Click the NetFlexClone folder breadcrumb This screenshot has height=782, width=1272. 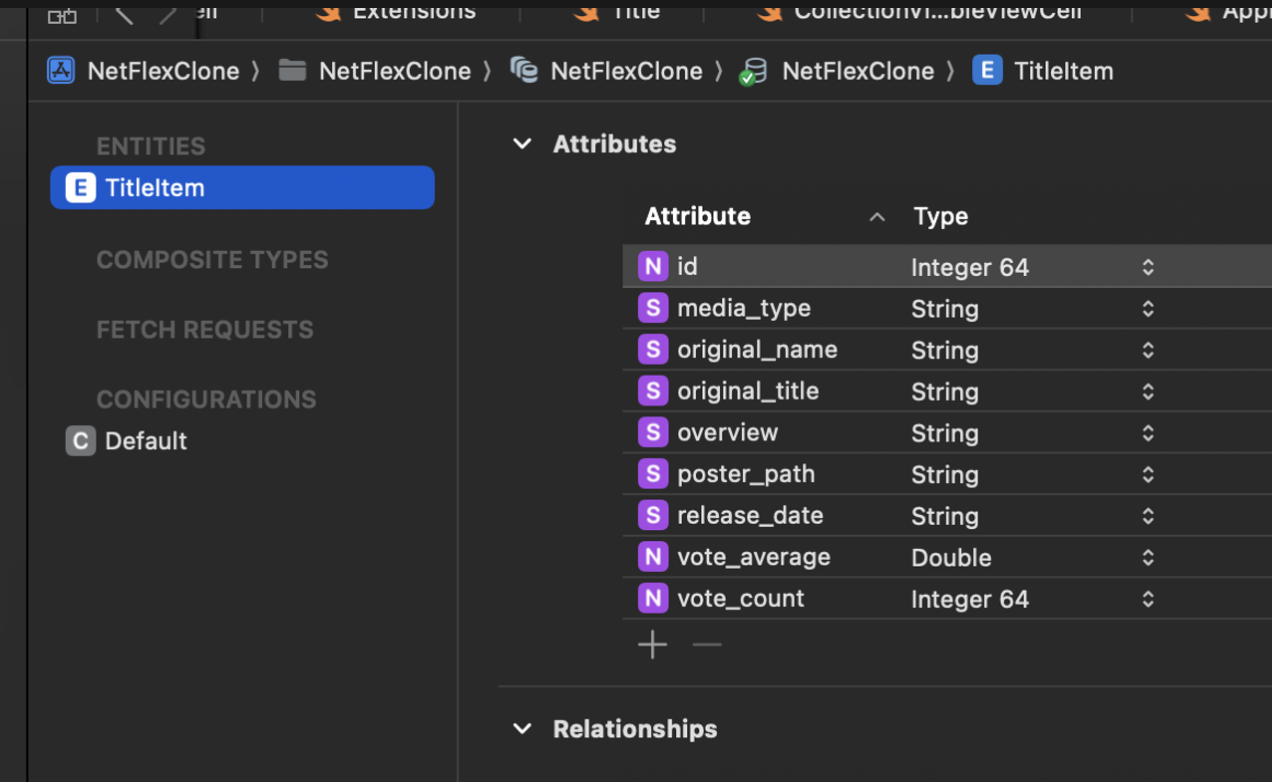coord(395,71)
